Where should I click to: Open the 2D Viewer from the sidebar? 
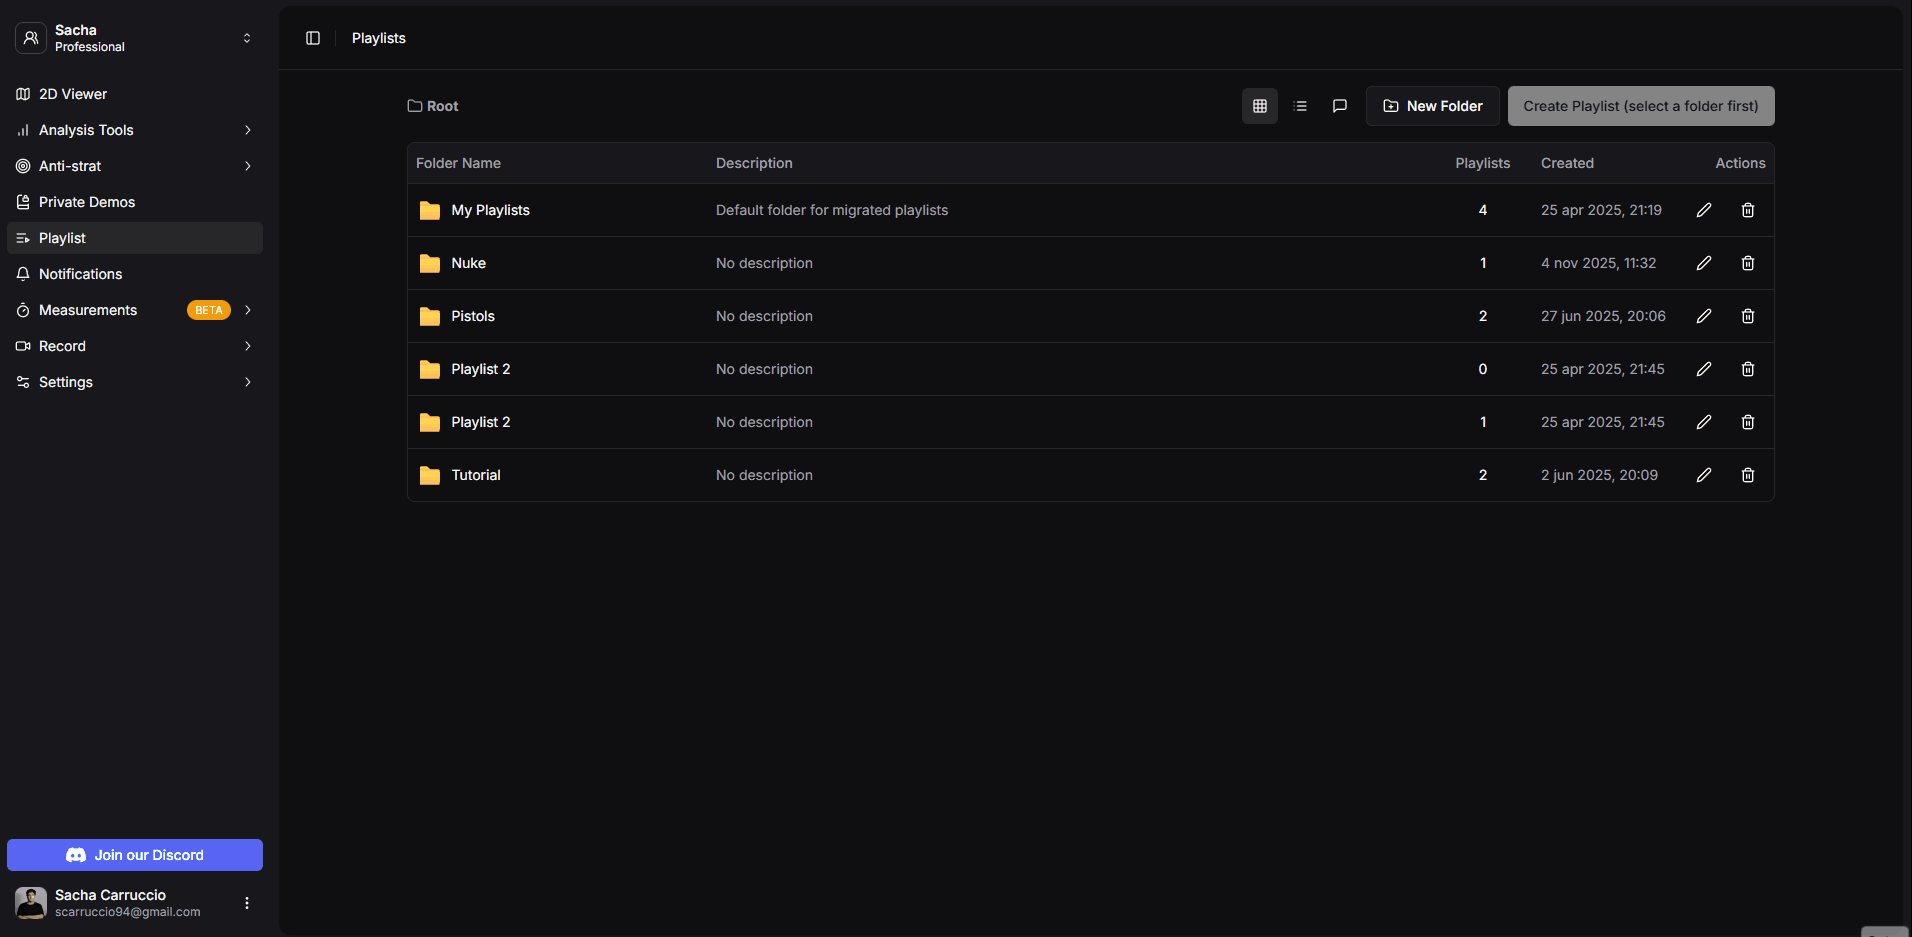pos(72,93)
